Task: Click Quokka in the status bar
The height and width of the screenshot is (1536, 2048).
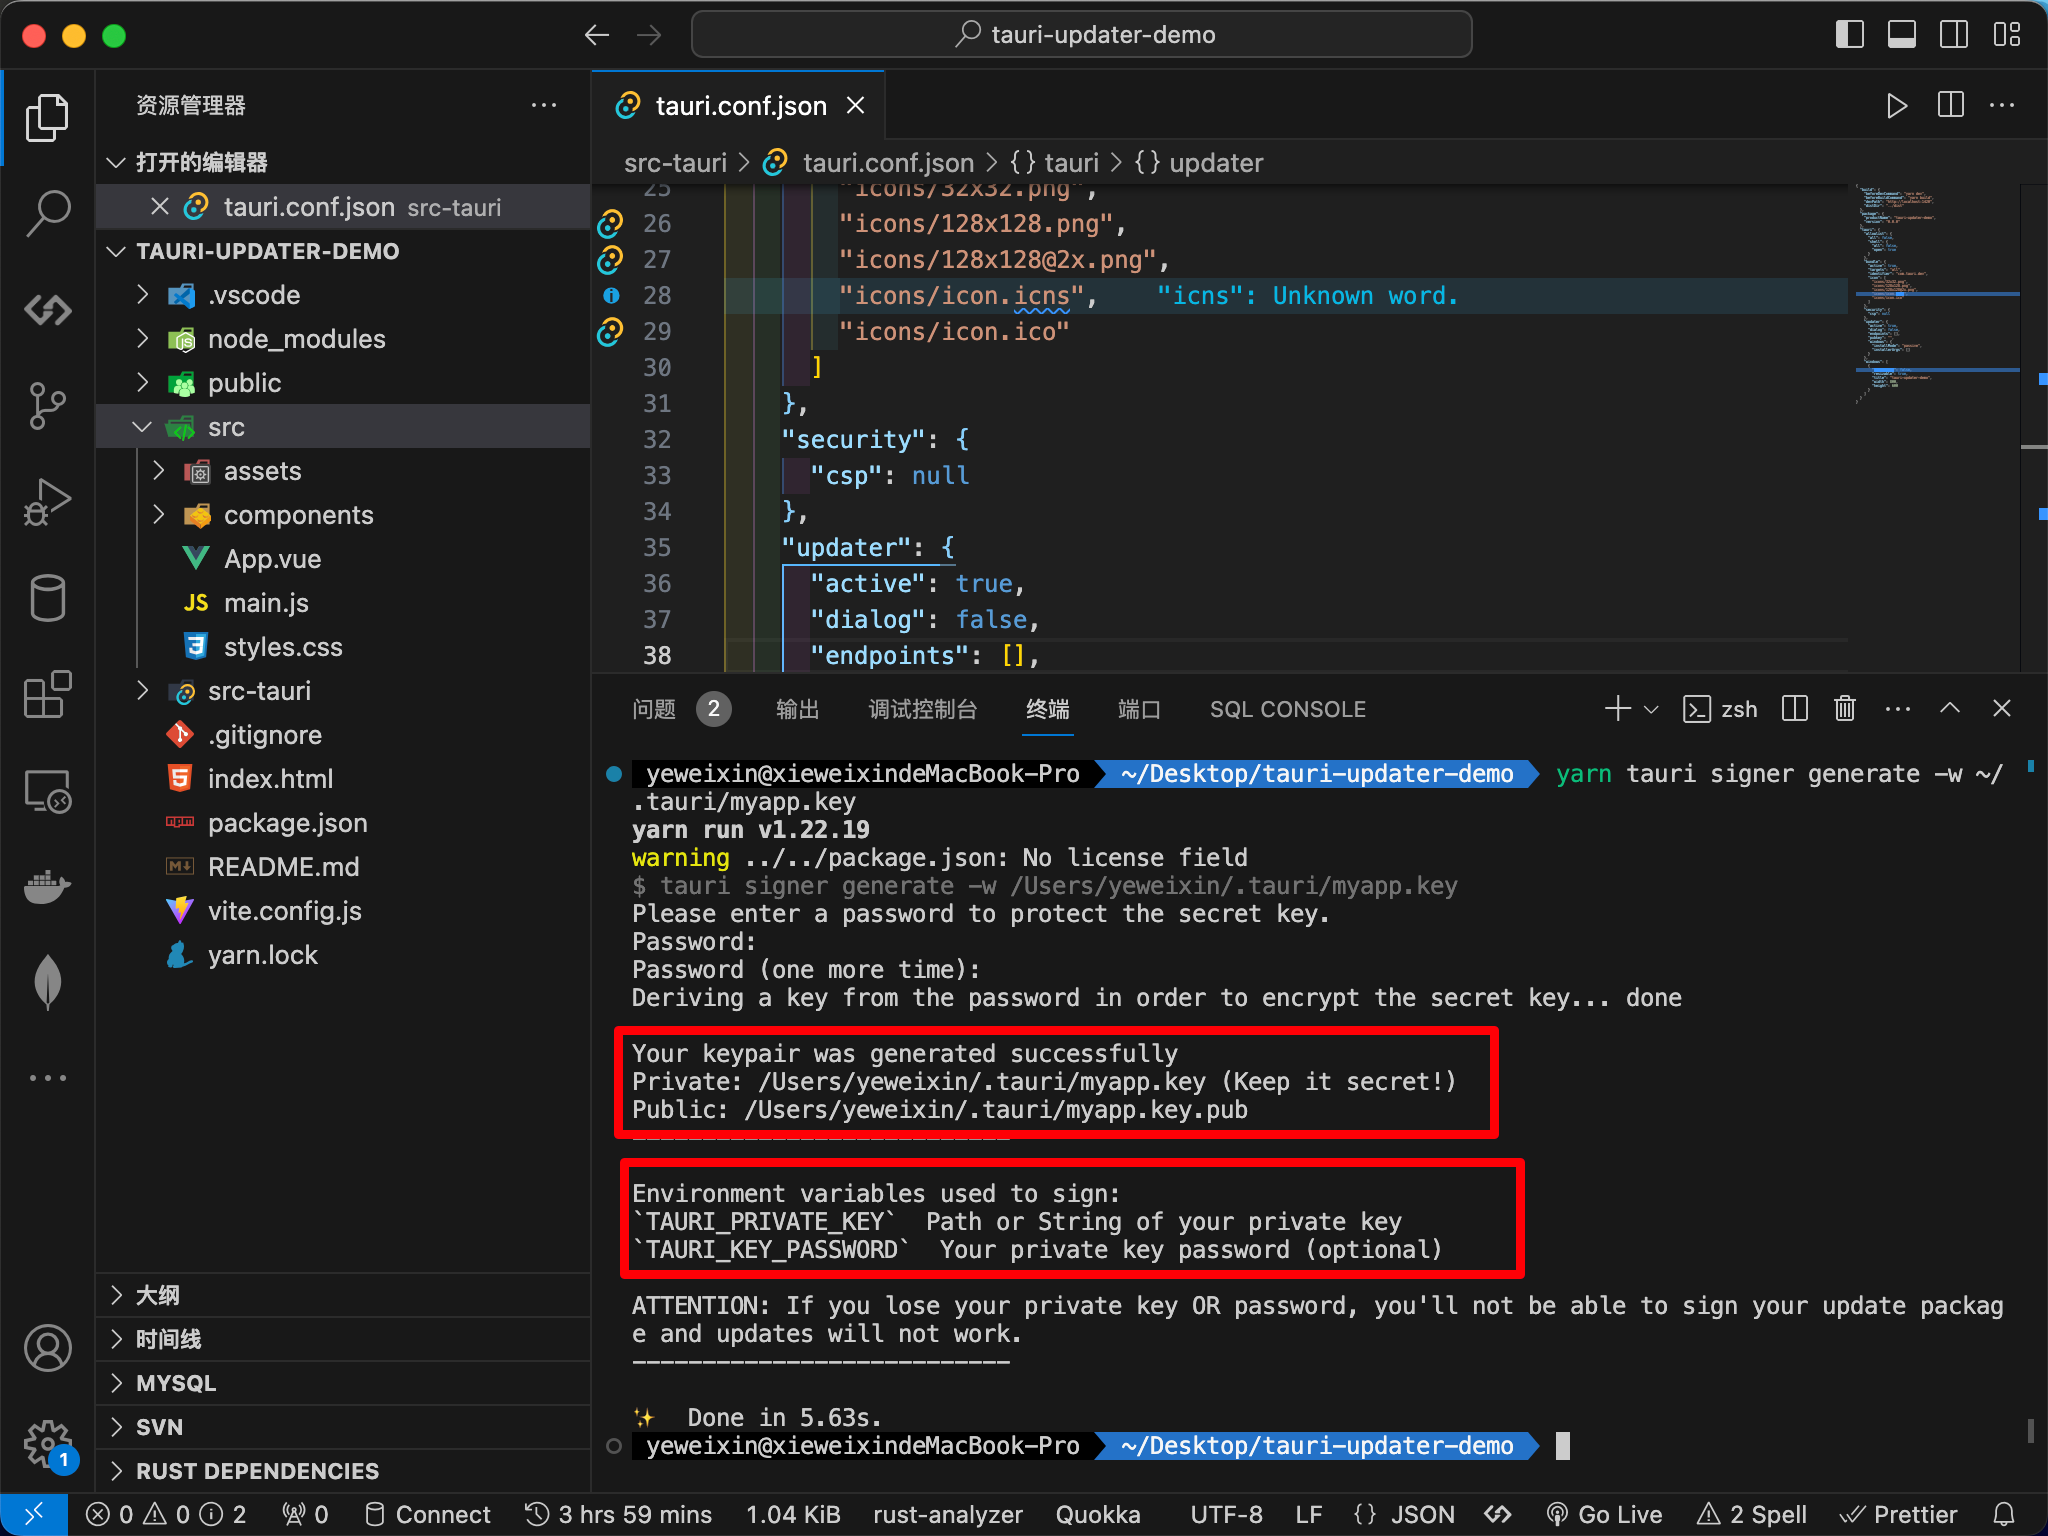Action: 1097,1514
